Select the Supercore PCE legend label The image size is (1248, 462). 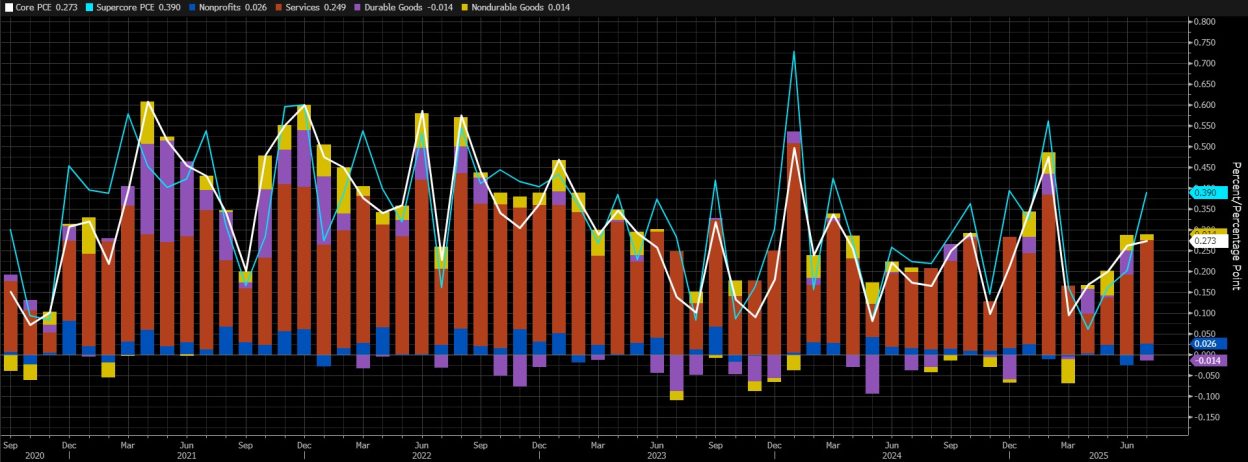(133, 8)
